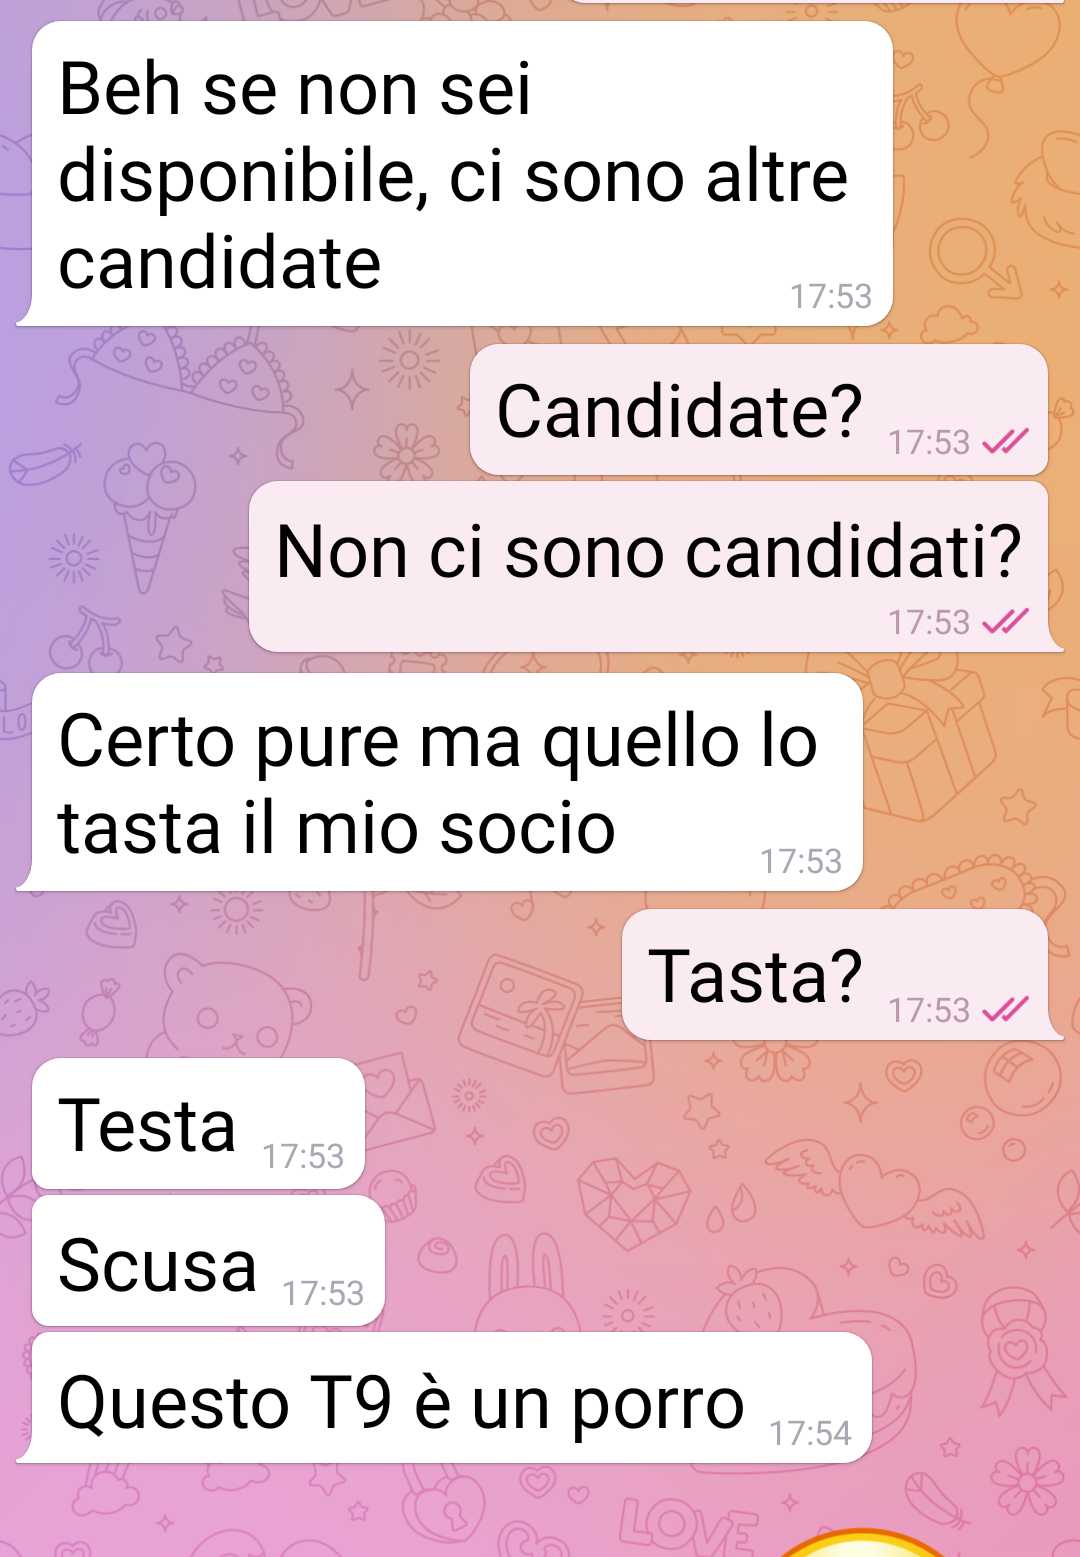Tap the 17:53 time beside "Candidate?"
The image size is (1080, 1557).
point(929,442)
